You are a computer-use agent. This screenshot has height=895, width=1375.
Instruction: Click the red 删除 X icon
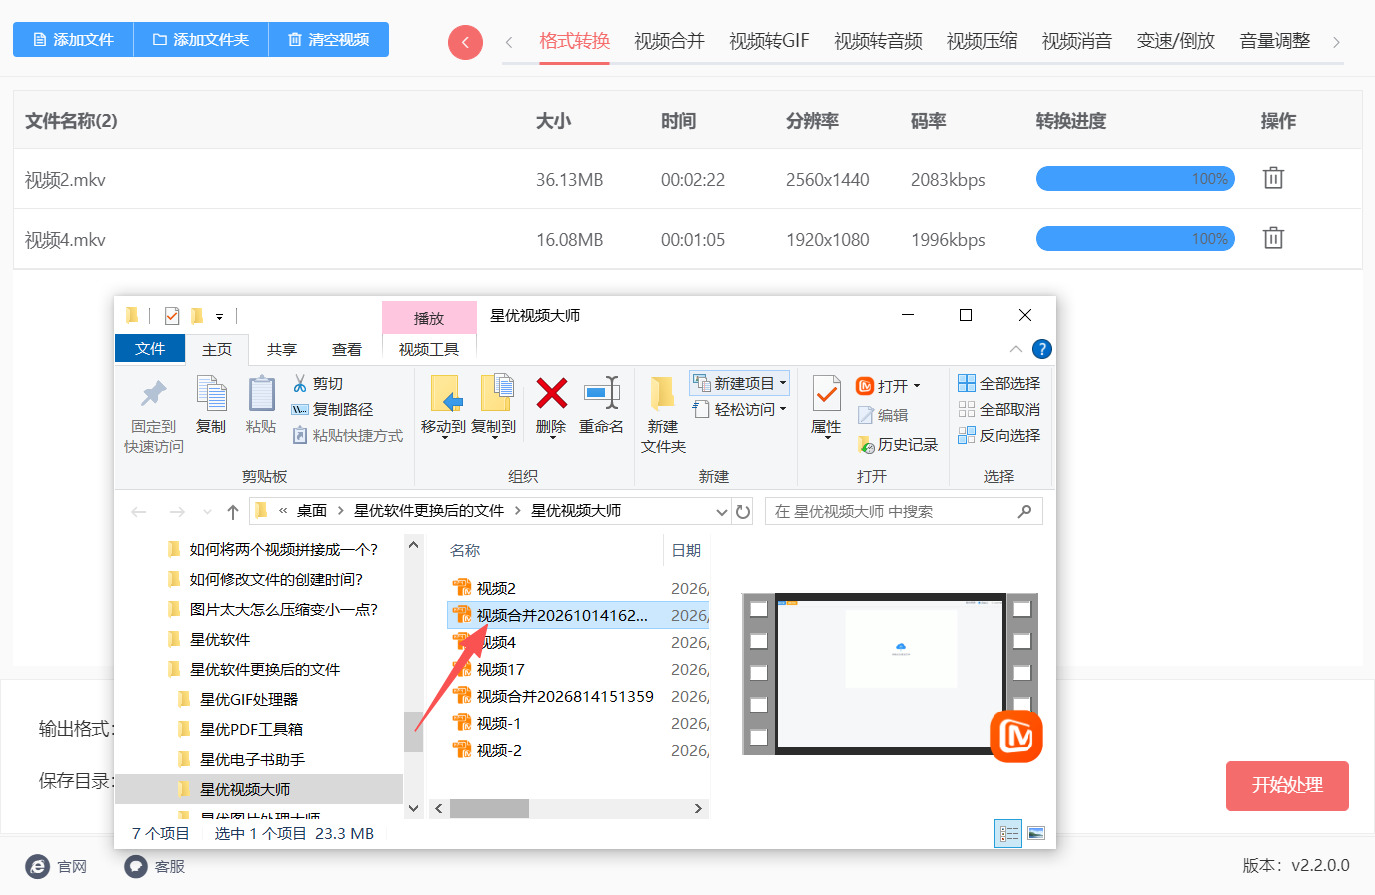click(551, 392)
